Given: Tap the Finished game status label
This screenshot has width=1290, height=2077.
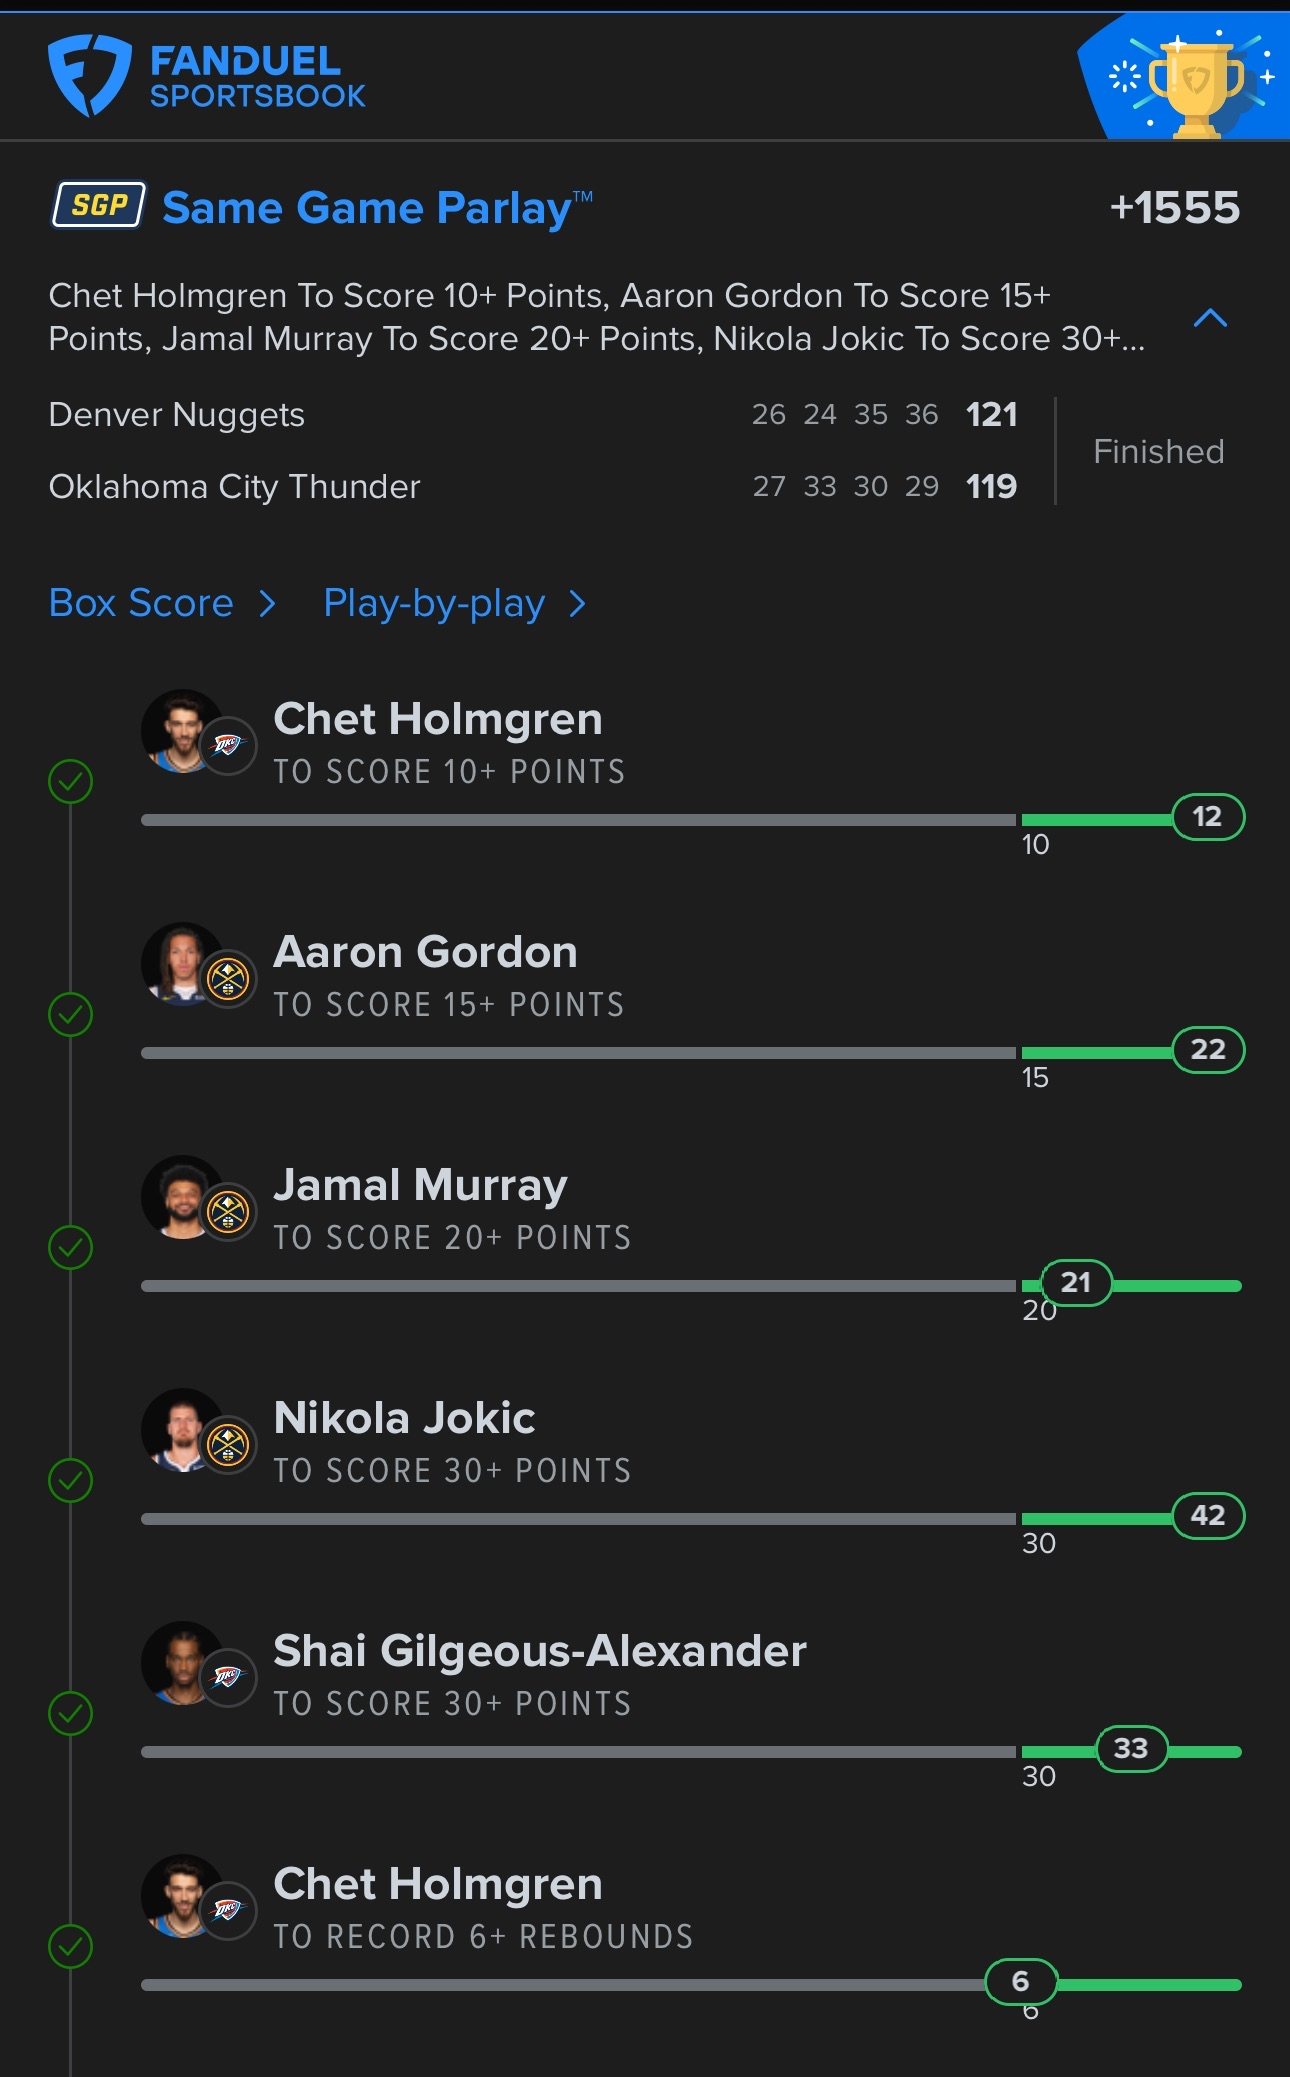Looking at the screenshot, I should tap(1158, 452).
